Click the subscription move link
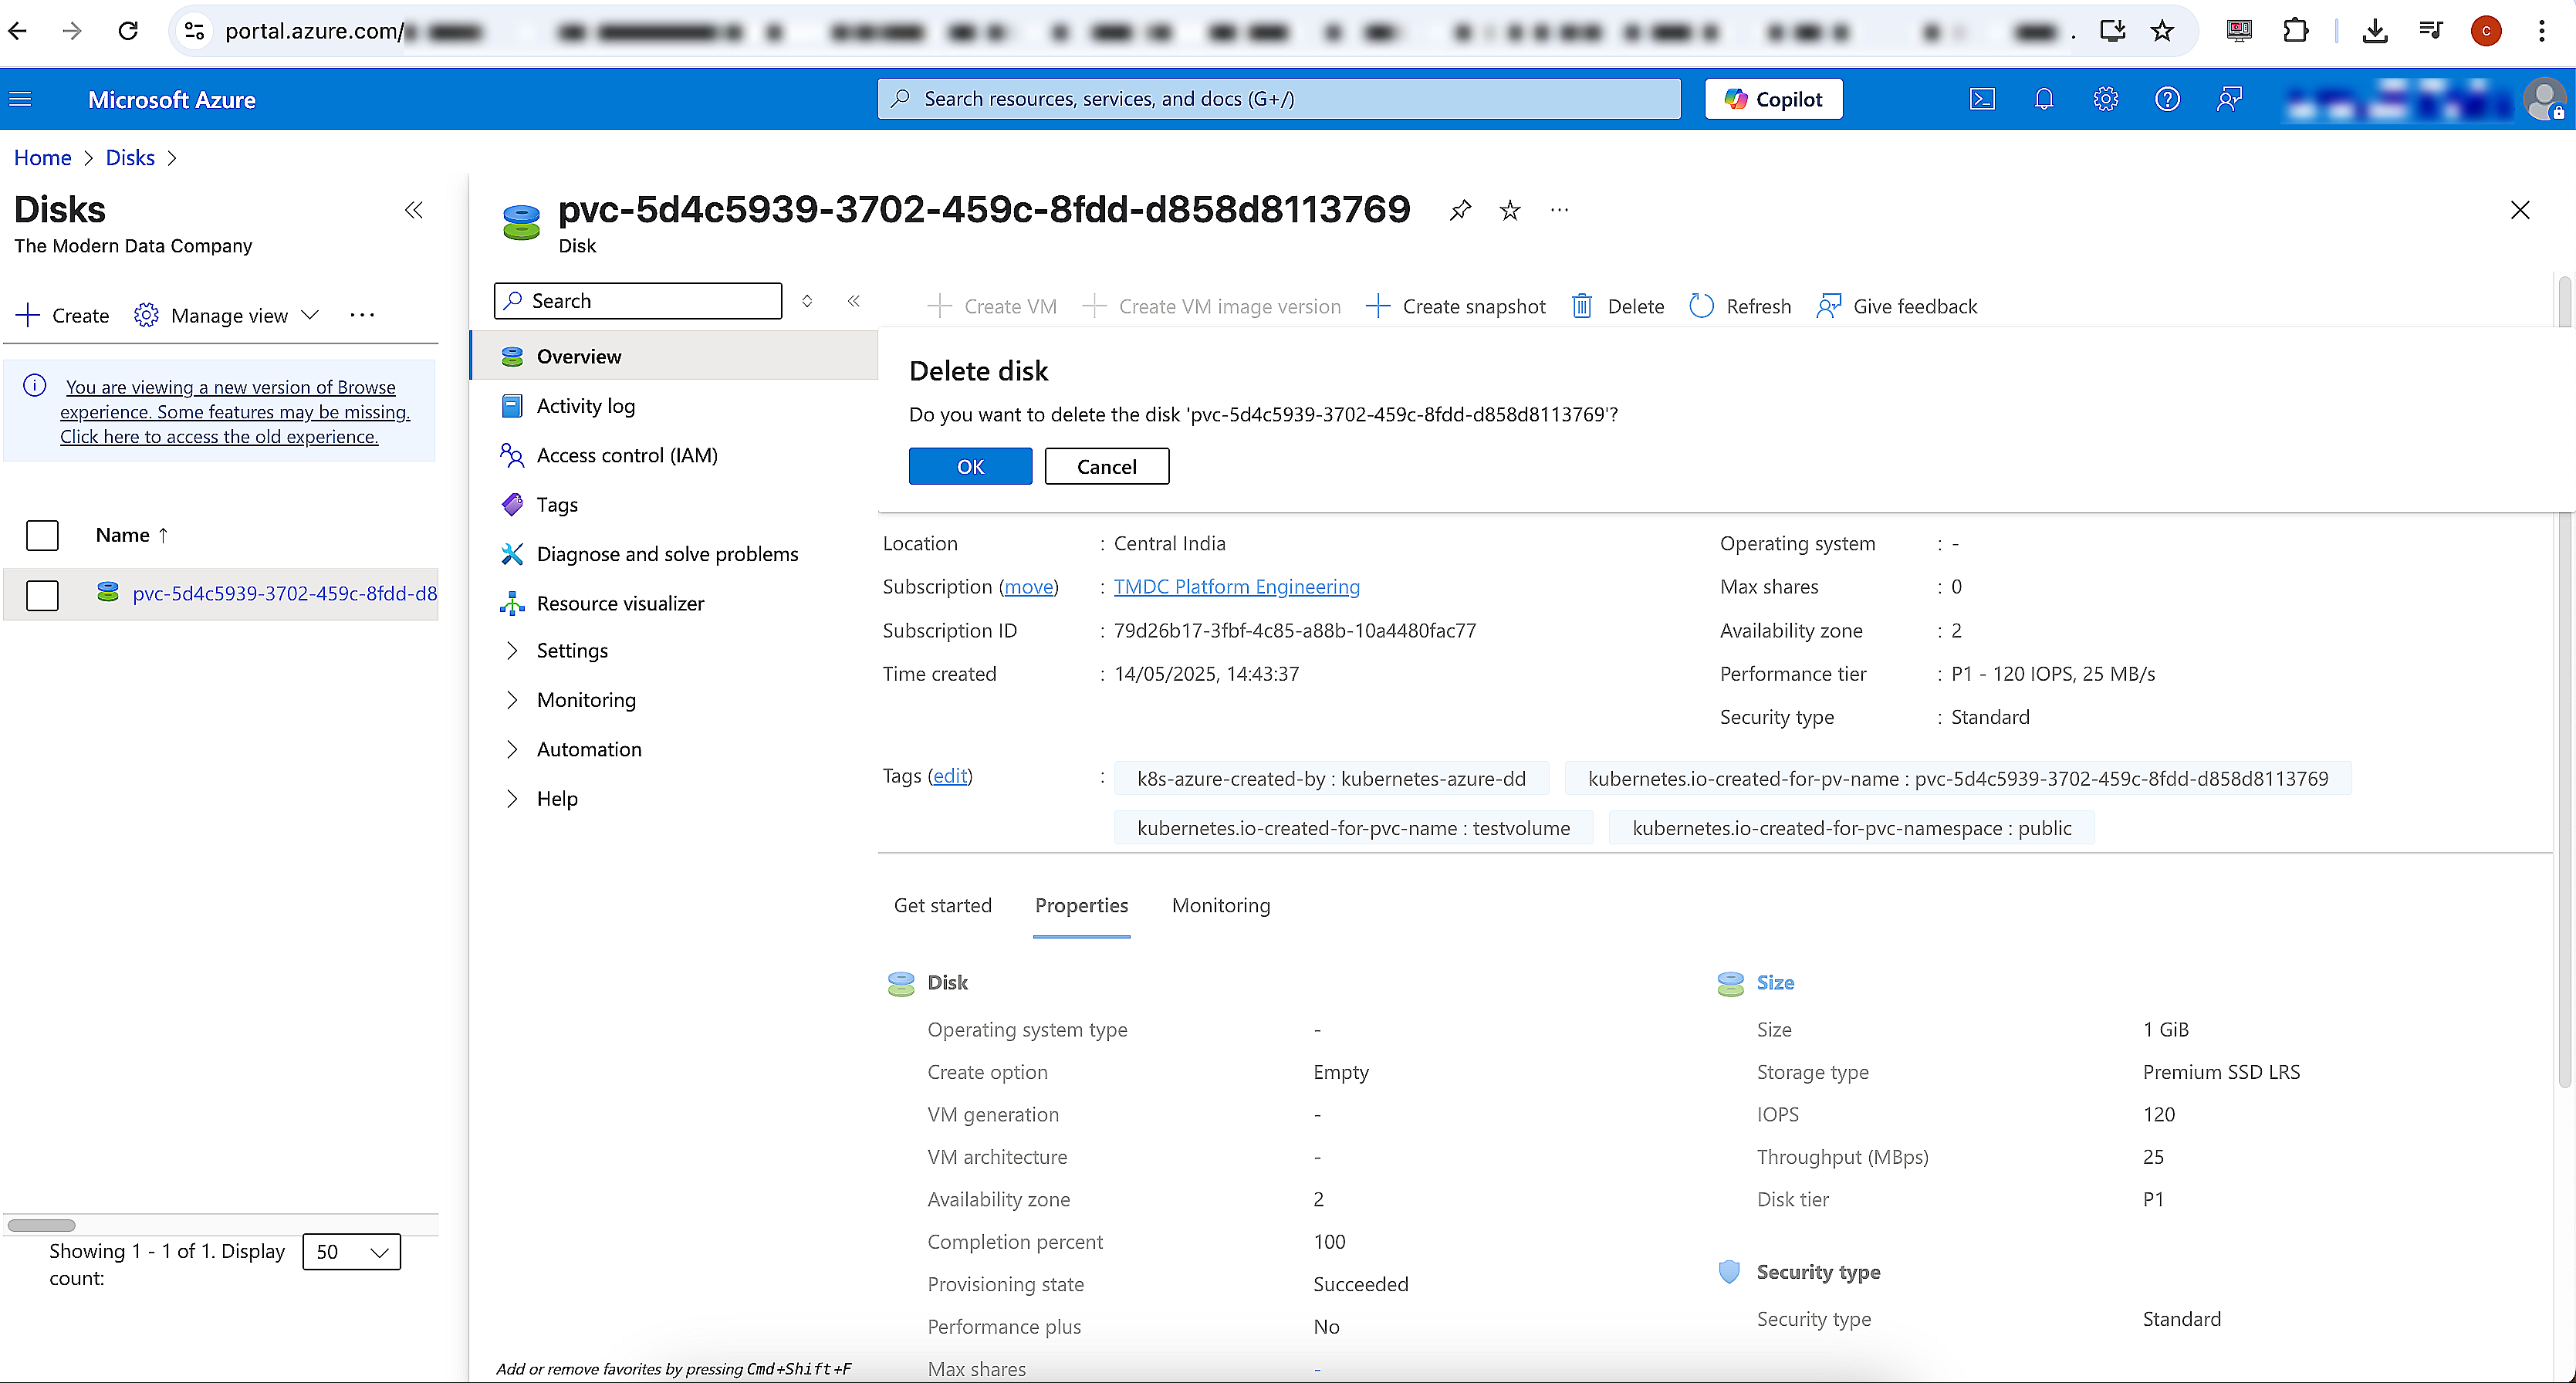The width and height of the screenshot is (2576, 1383). click(x=1029, y=586)
